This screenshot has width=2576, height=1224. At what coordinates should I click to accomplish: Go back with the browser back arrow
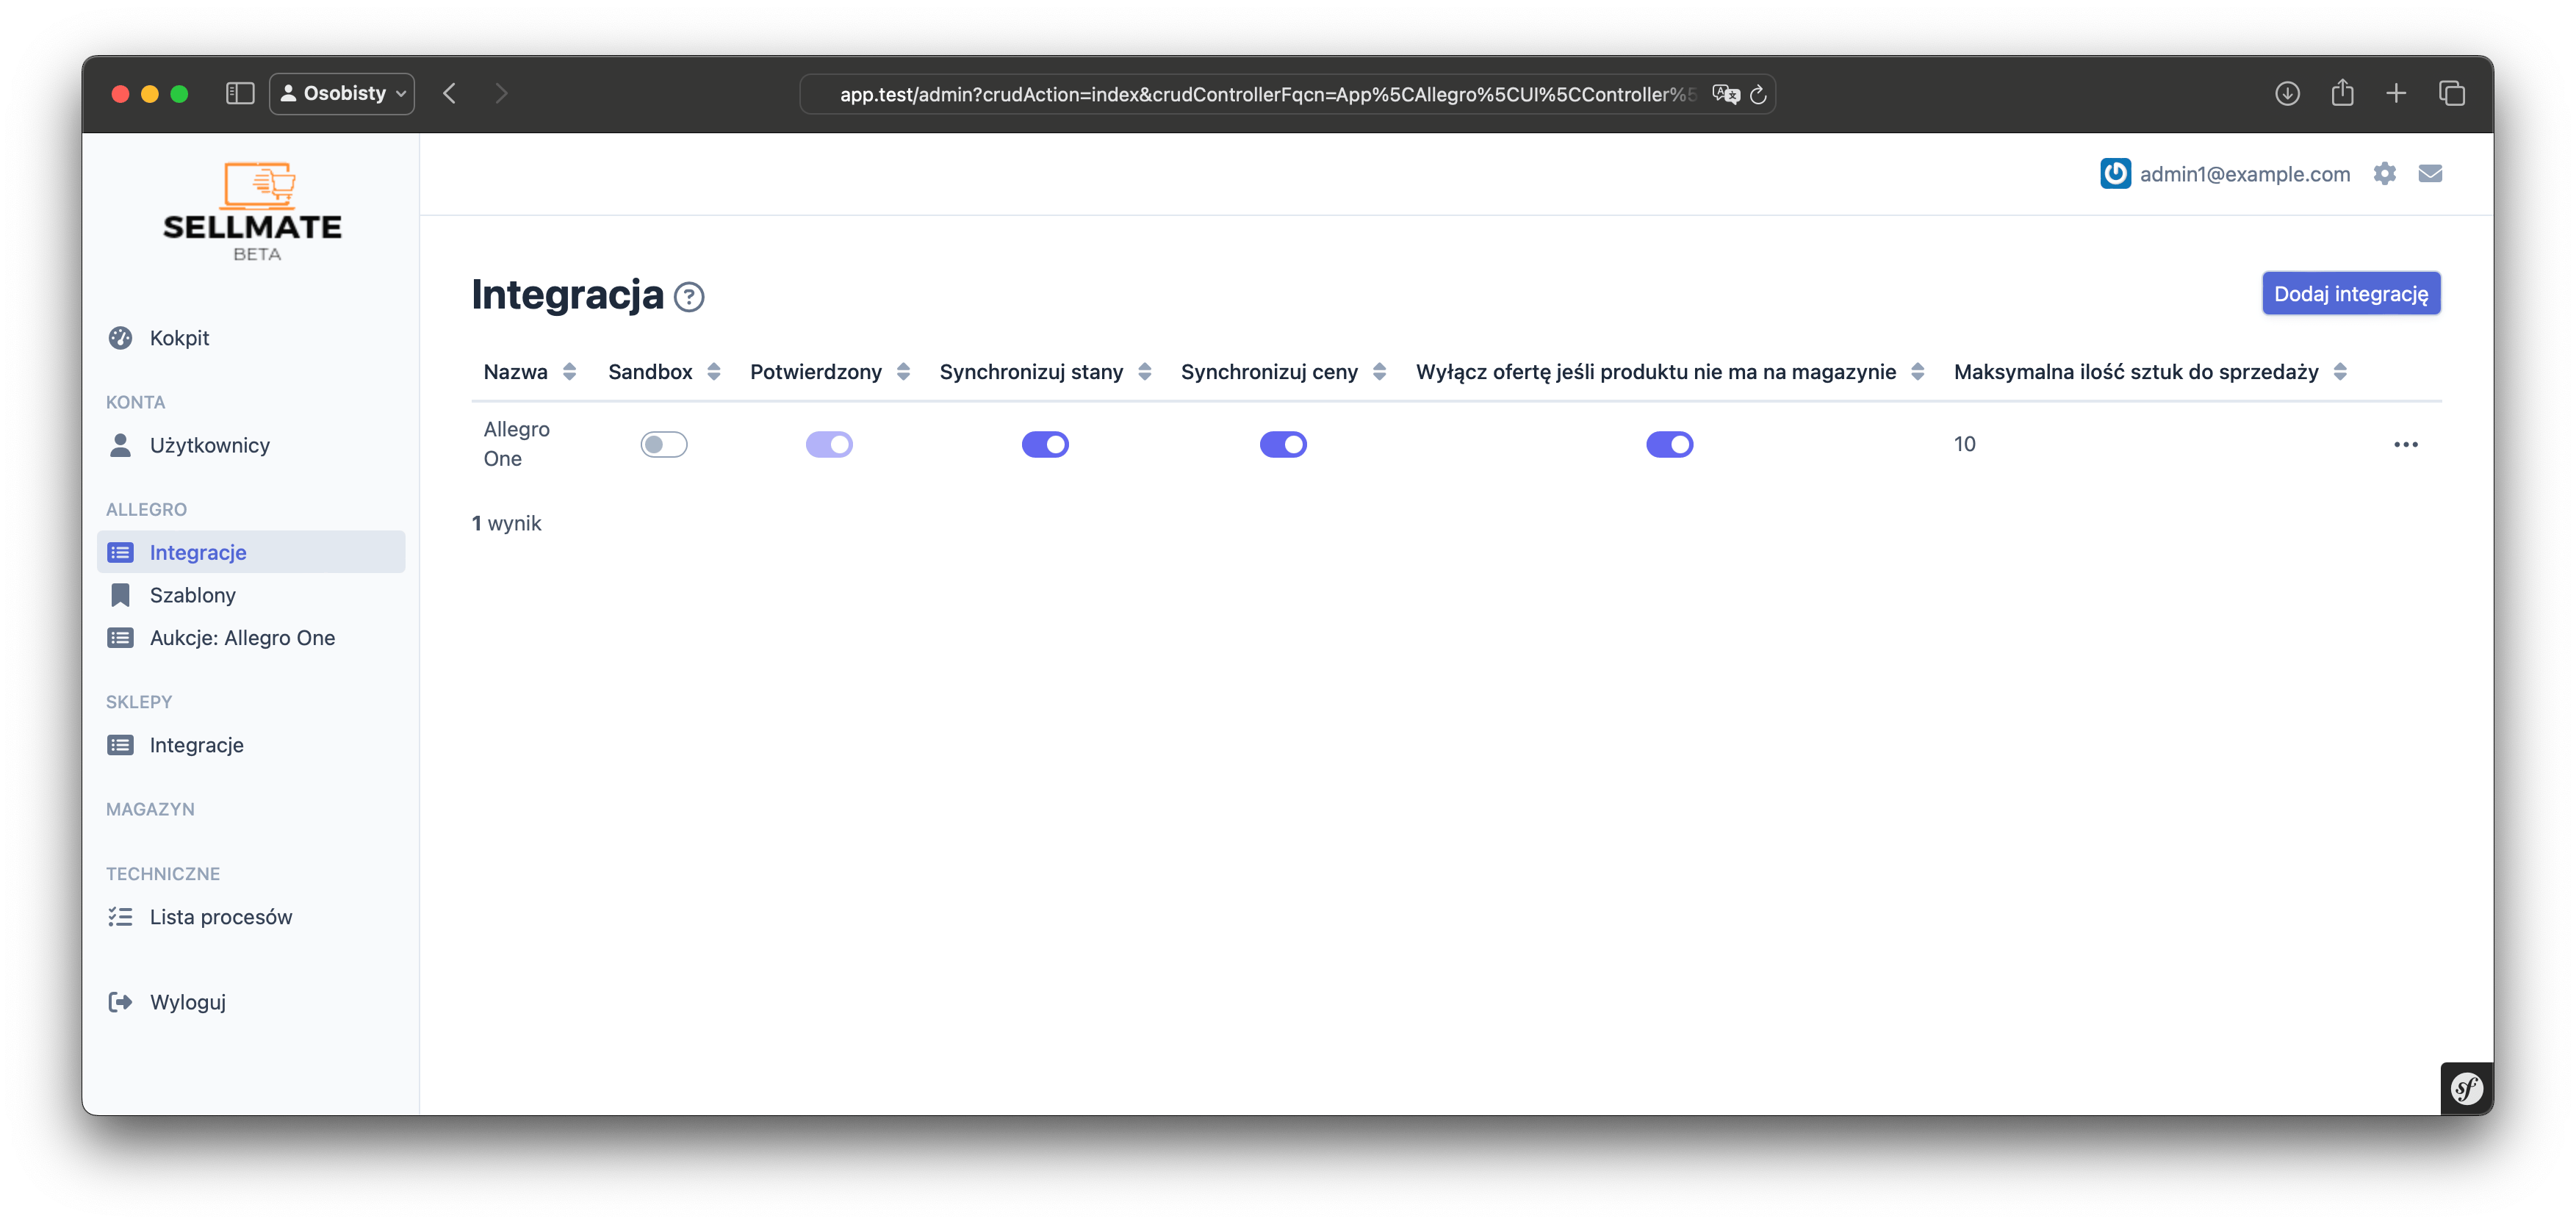coord(450,94)
